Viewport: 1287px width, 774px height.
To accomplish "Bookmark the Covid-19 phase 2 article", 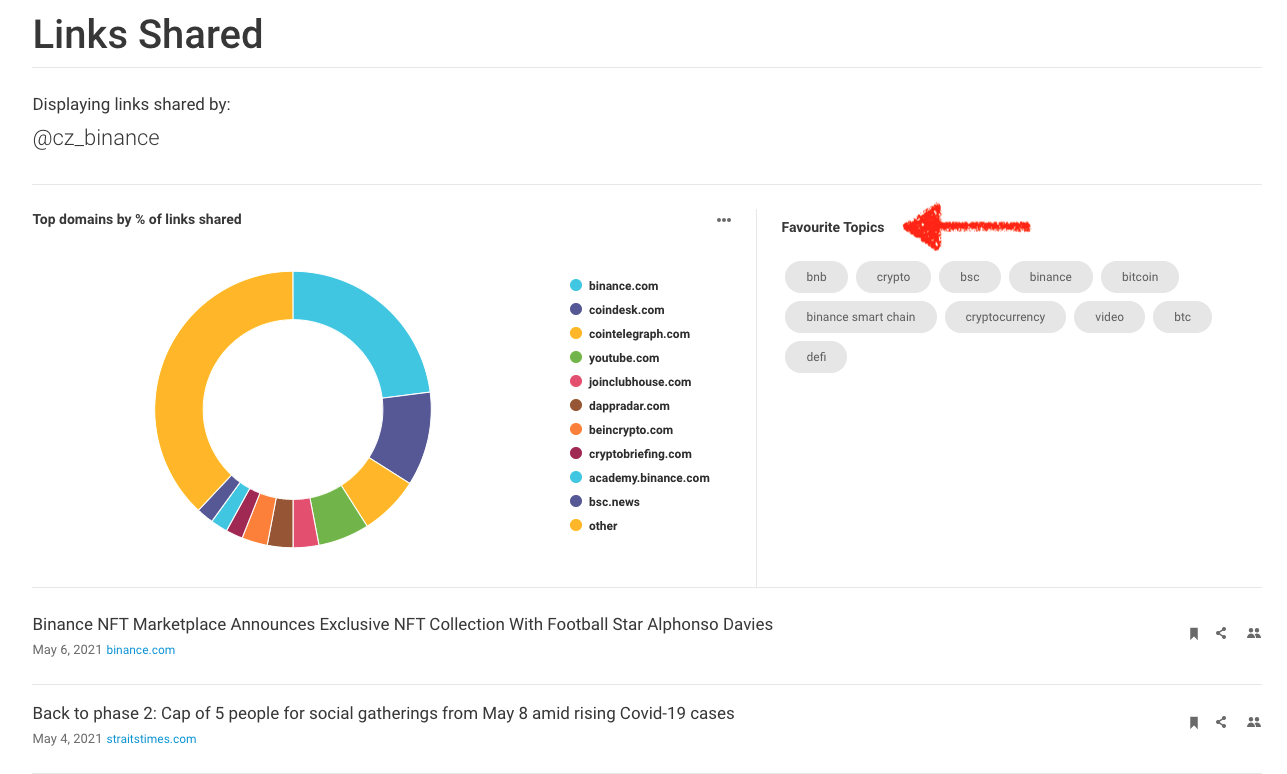I will [1193, 721].
